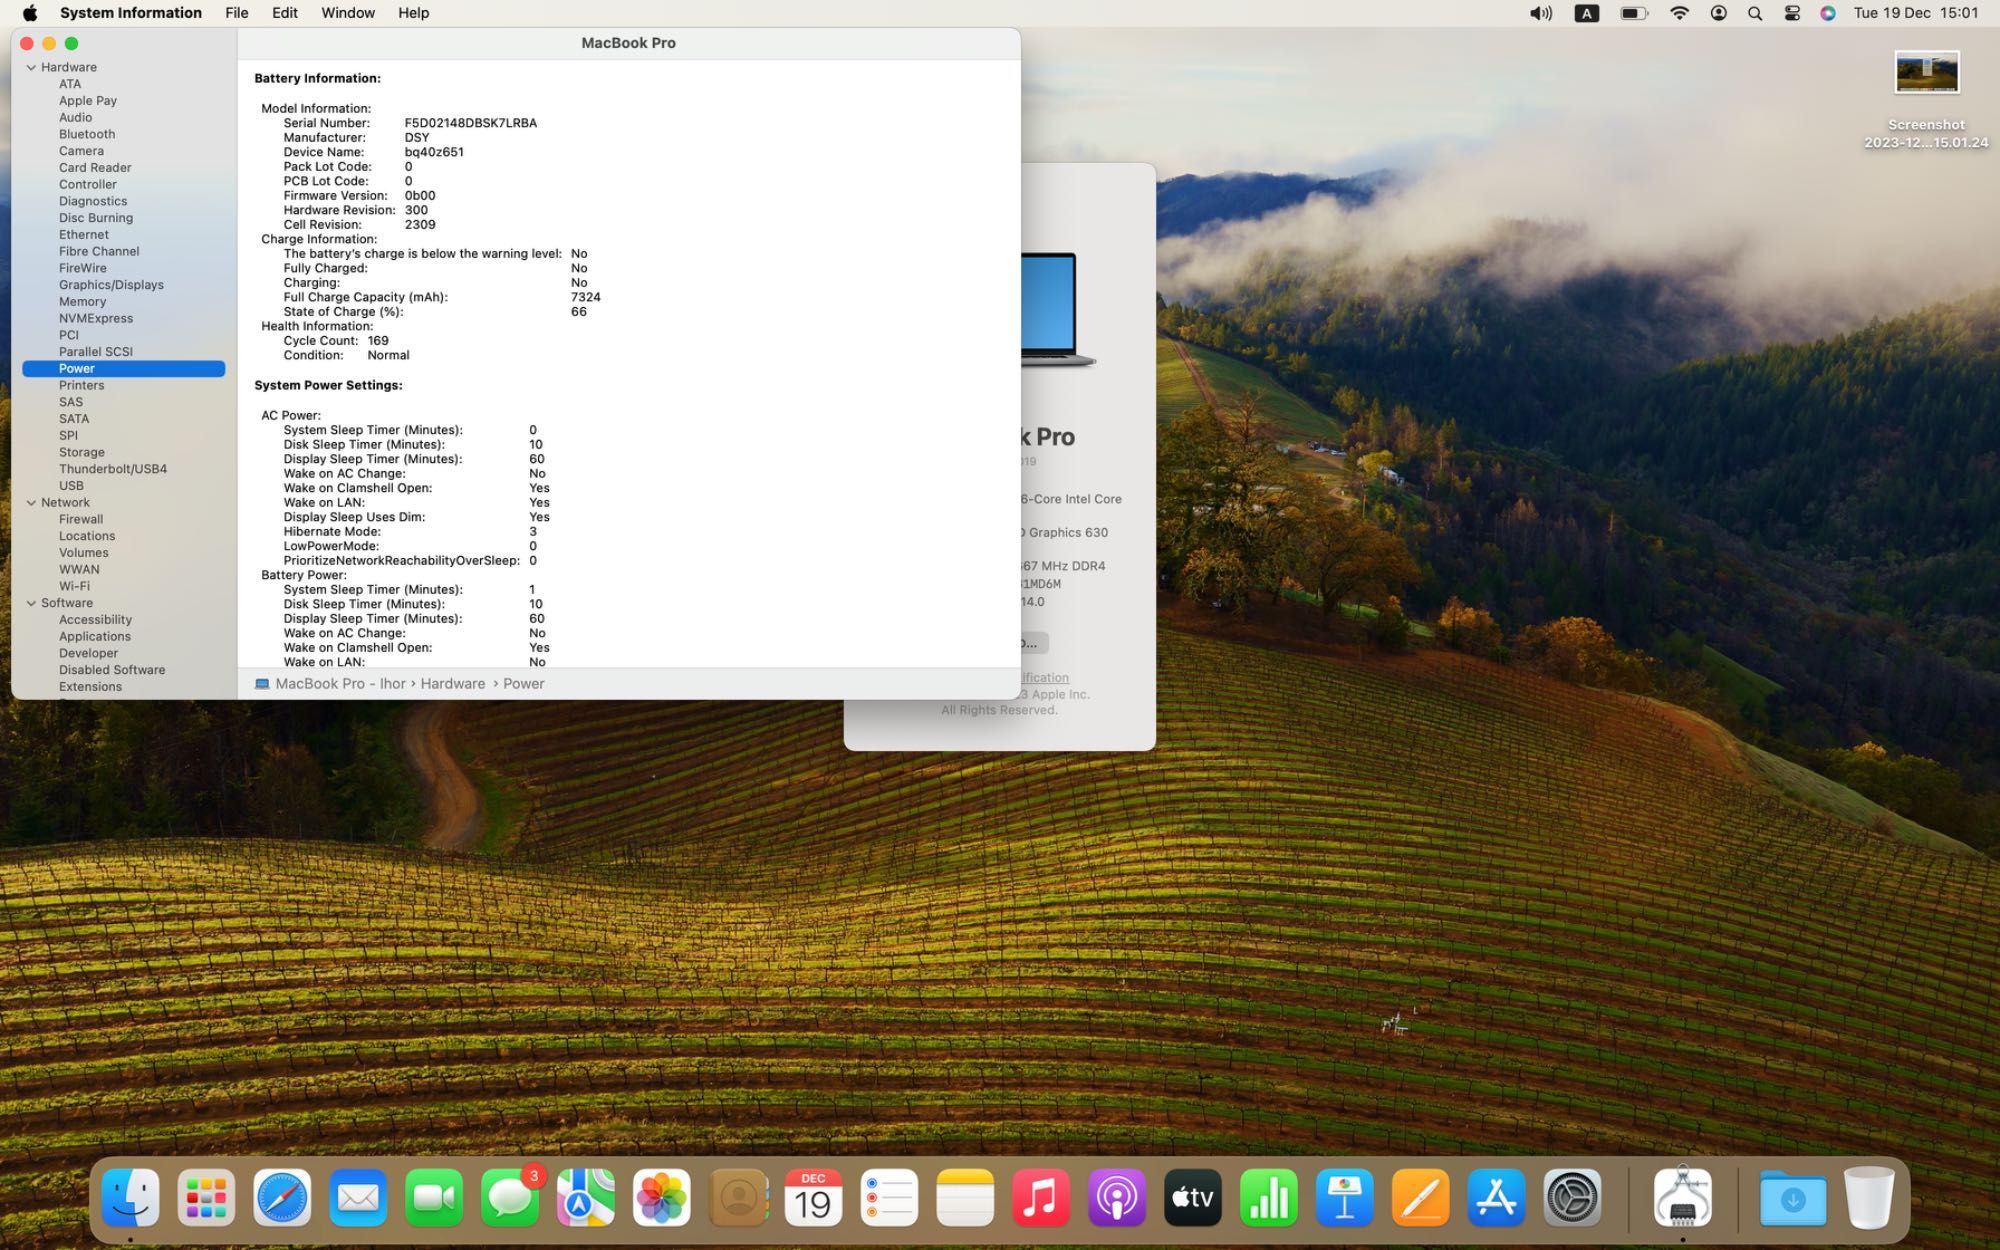Select Memory in the sidebar

(x=82, y=302)
